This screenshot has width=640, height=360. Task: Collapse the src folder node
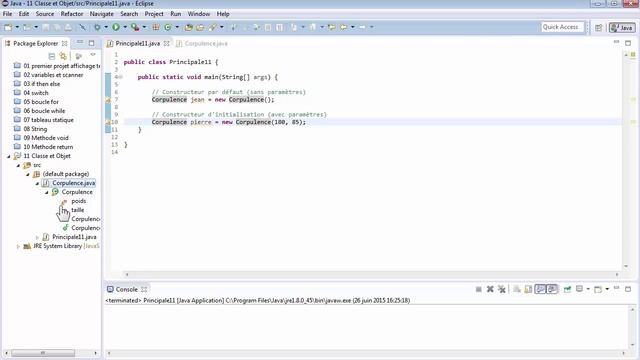point(18,165)
